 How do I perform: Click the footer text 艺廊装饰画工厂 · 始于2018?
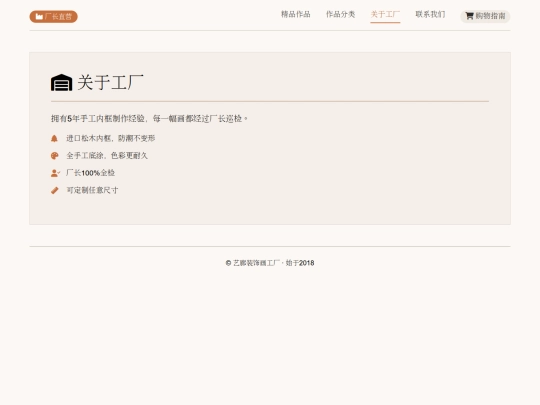click(270, 263)
